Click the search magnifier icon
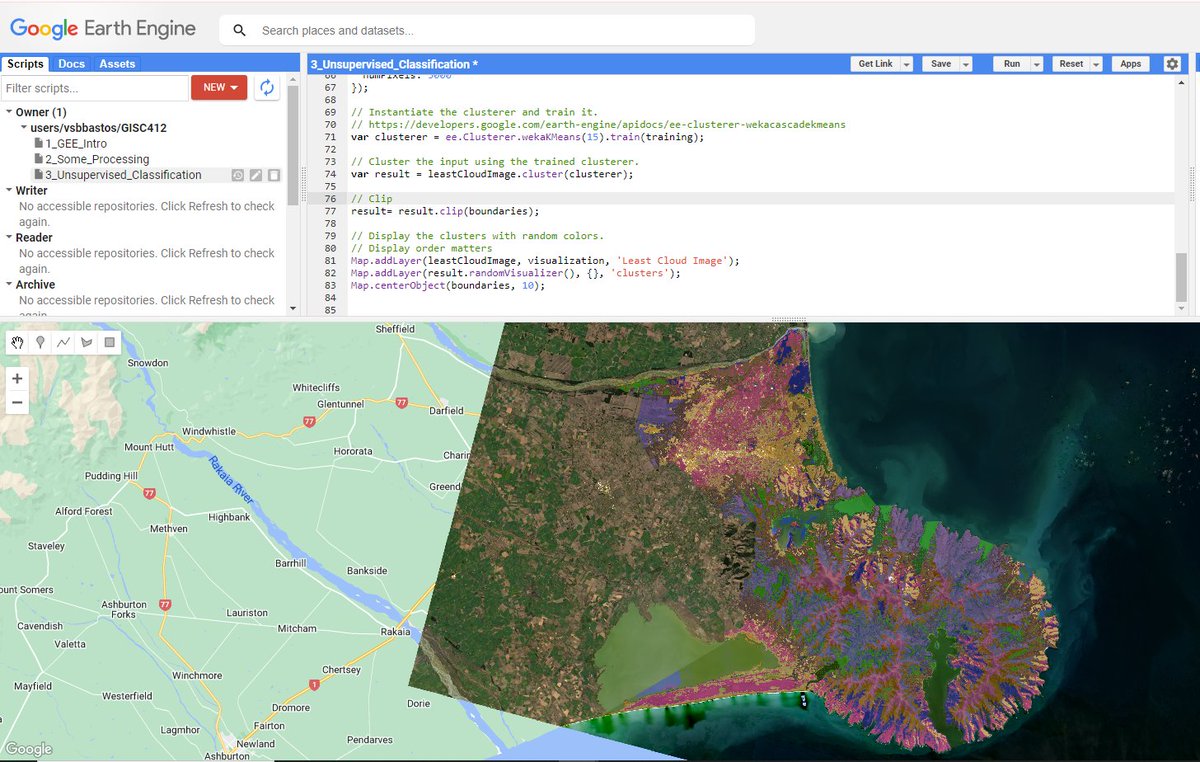Screen dimensions: 1200x762 (x=240, y=30)
